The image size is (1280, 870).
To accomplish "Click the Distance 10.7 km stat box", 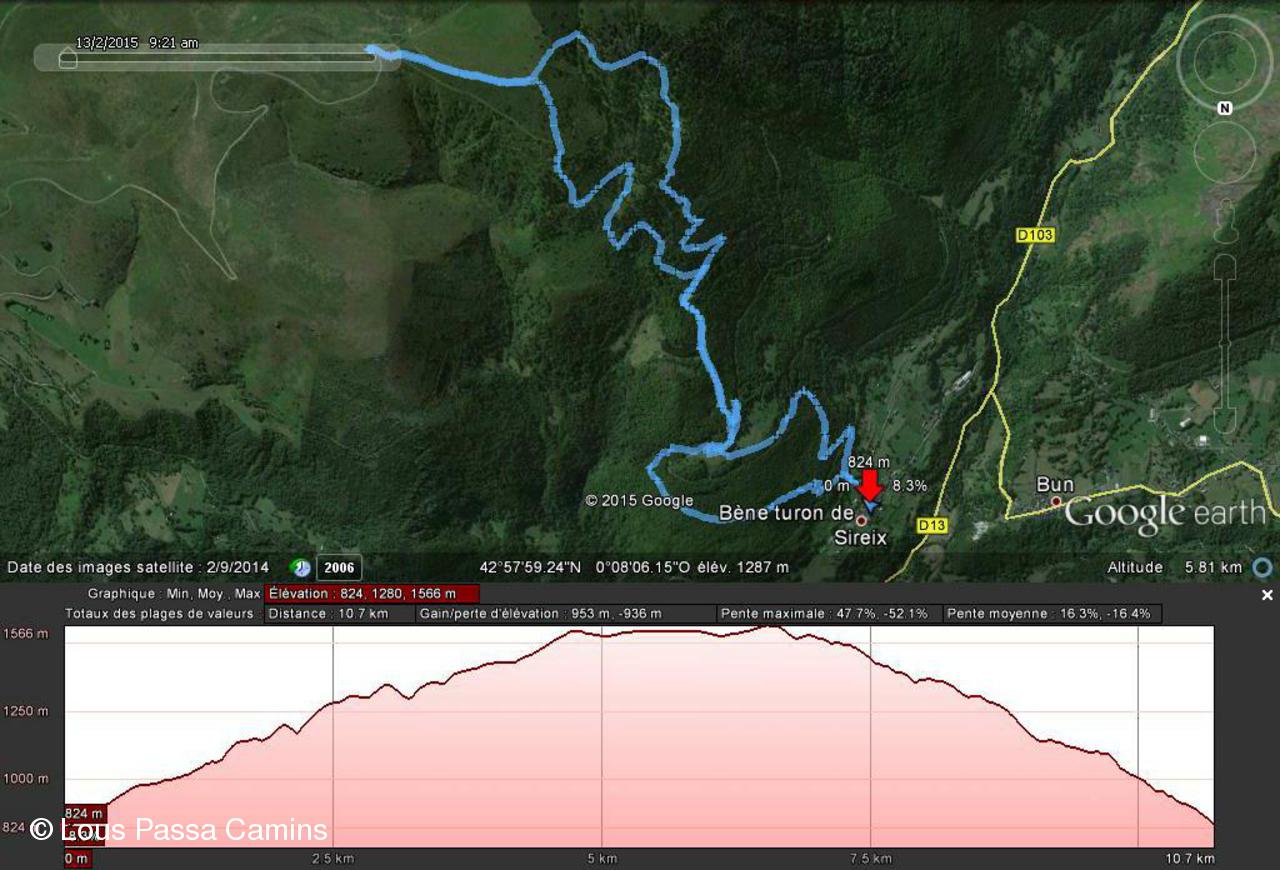I will pyautogui.click(x=340, y=613).
